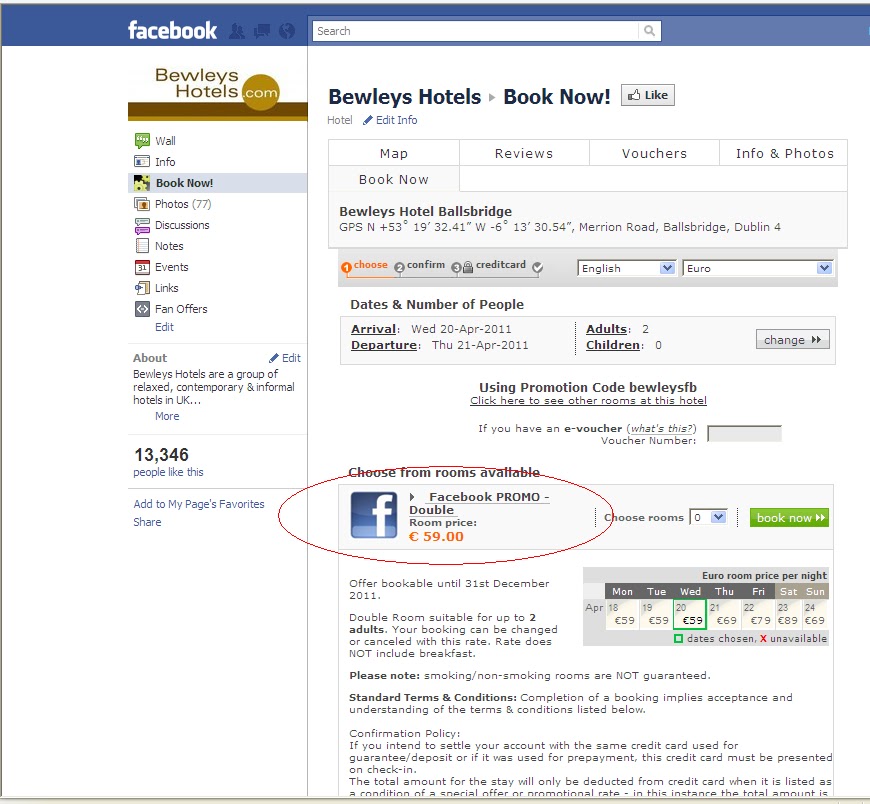Viewport: 870px width, 804px height.
Task: Click the Like button
Action: click(648, 95)
